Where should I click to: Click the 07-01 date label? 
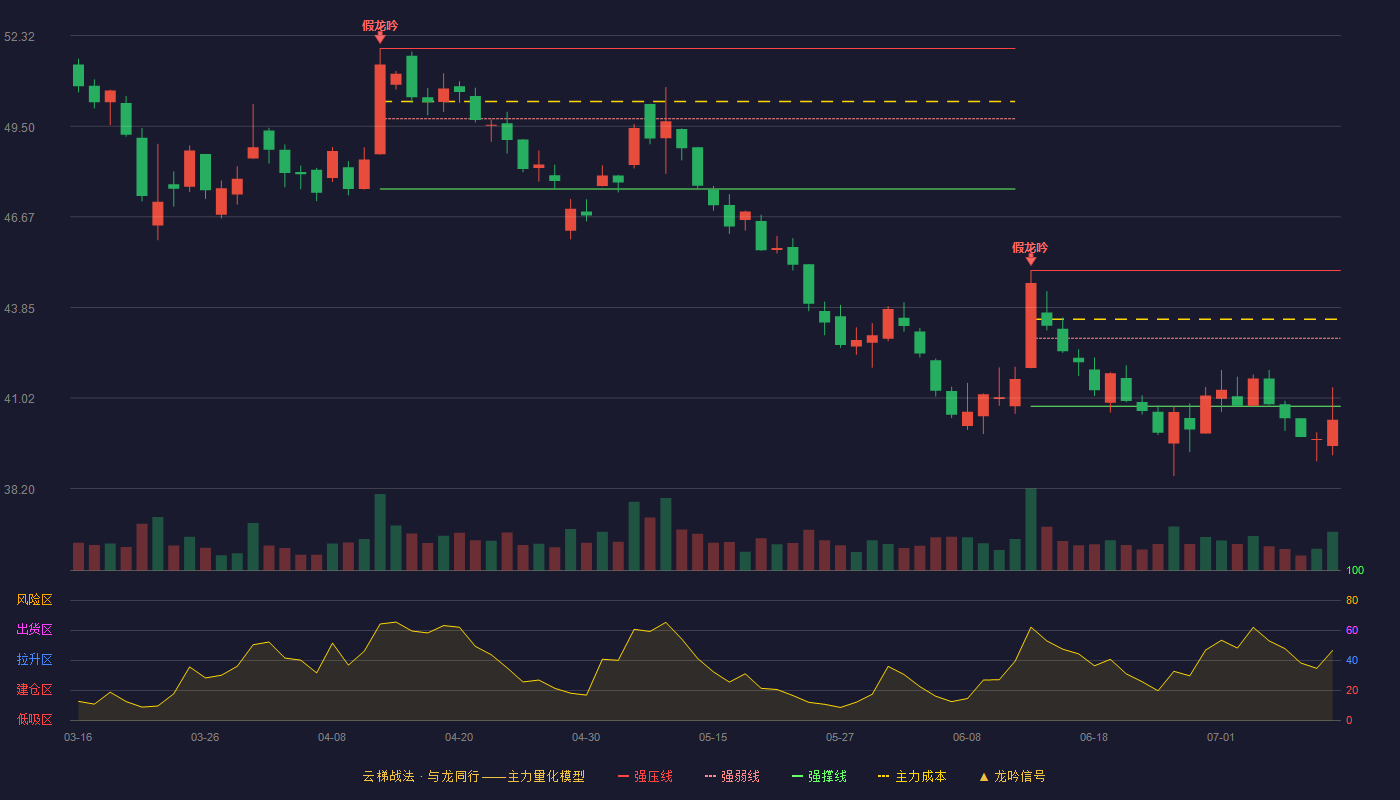tap(1221, 737)
